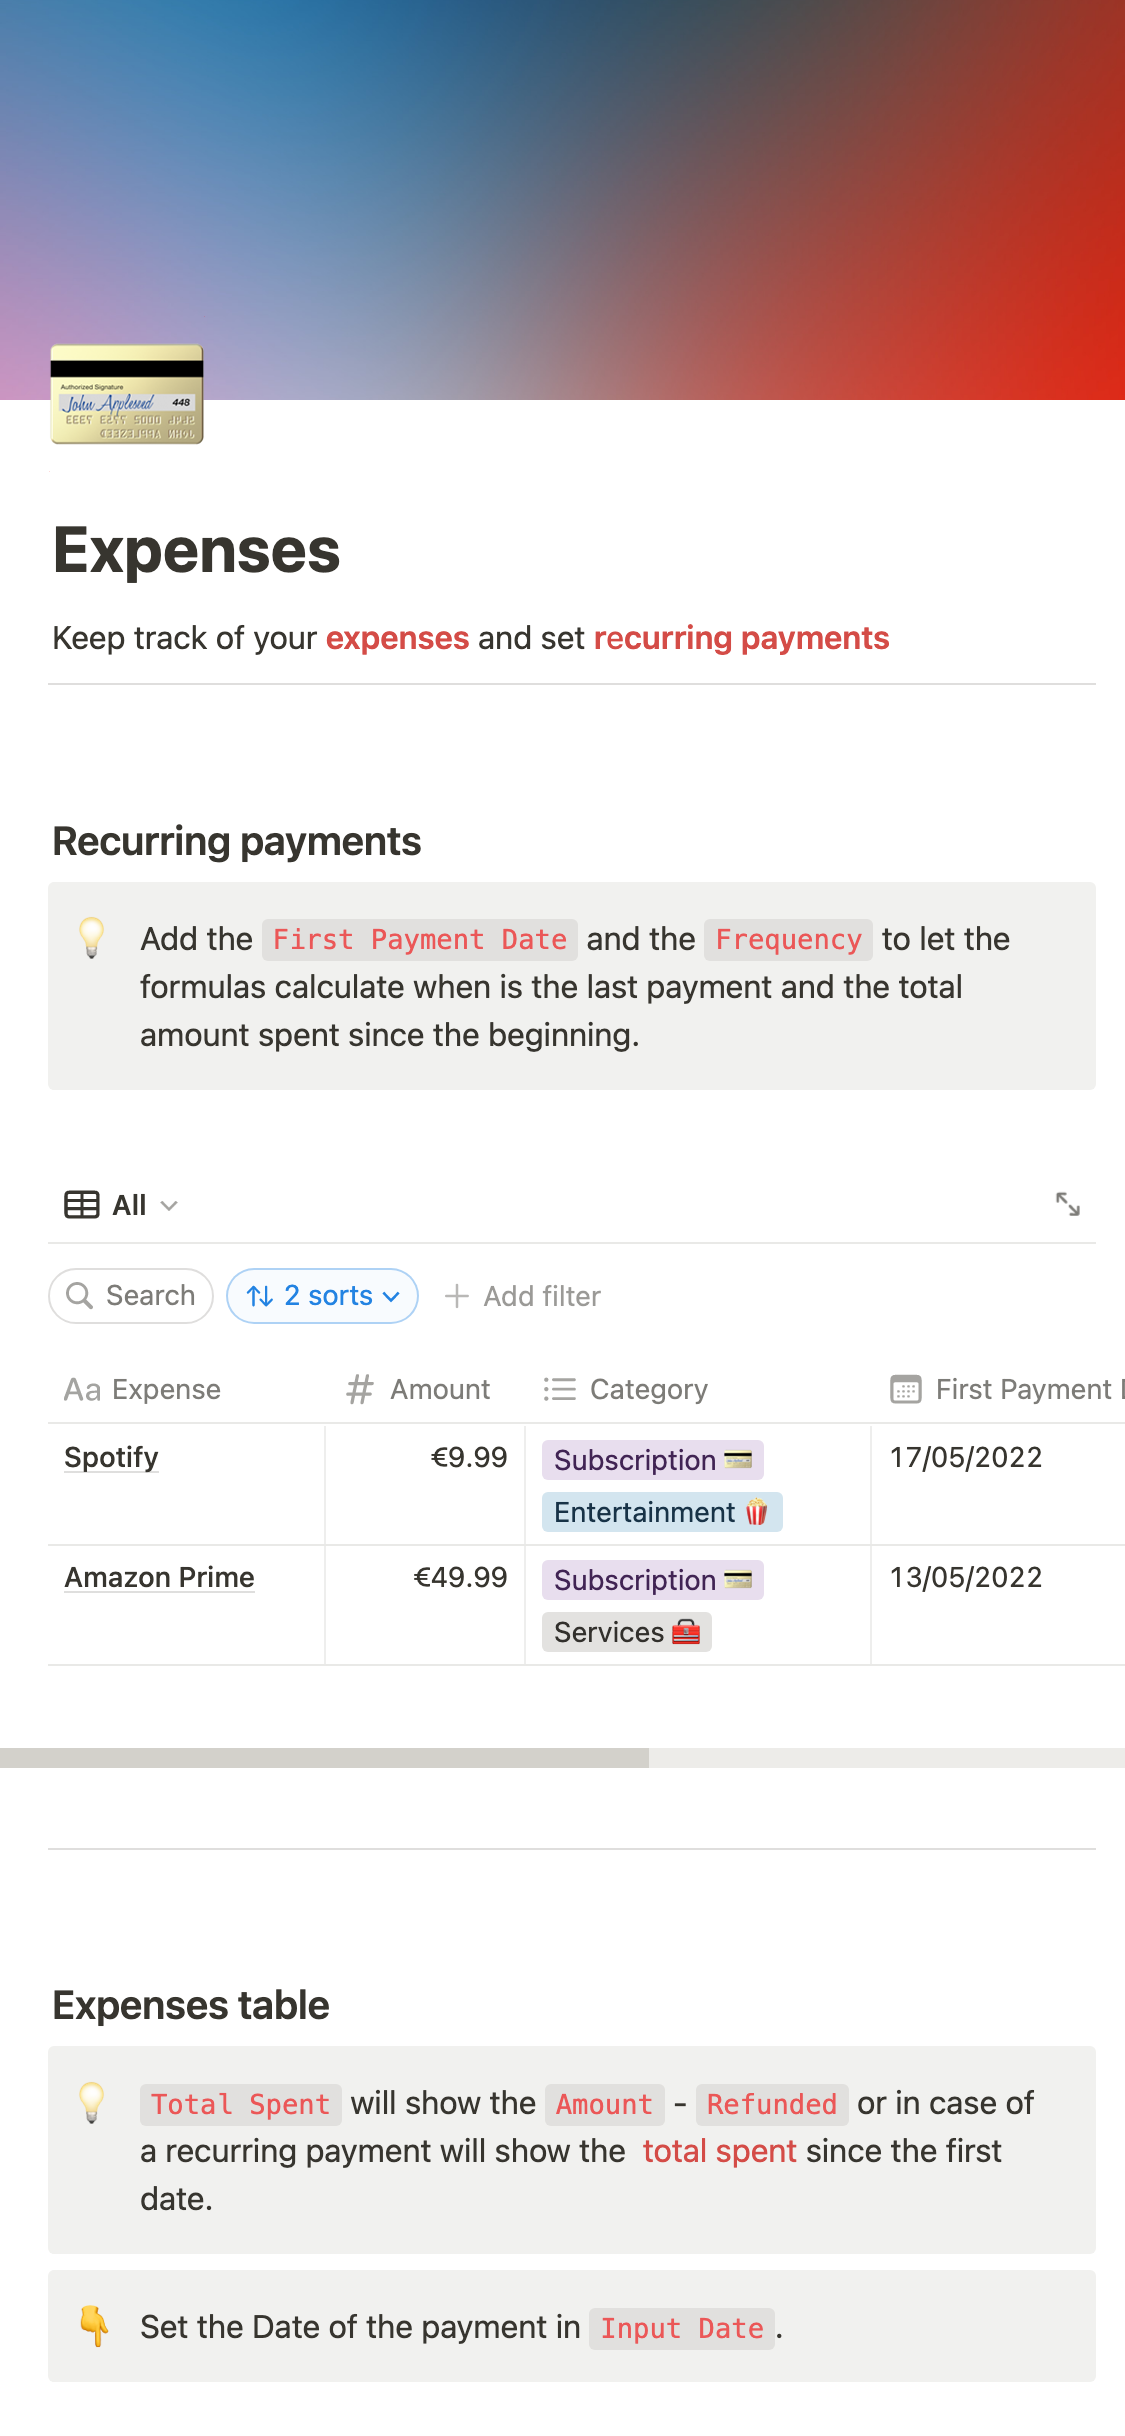This screenshot has height=2436, width=1125.
Task: Expand the All view dropdown
Action: tap(169, 1205)
